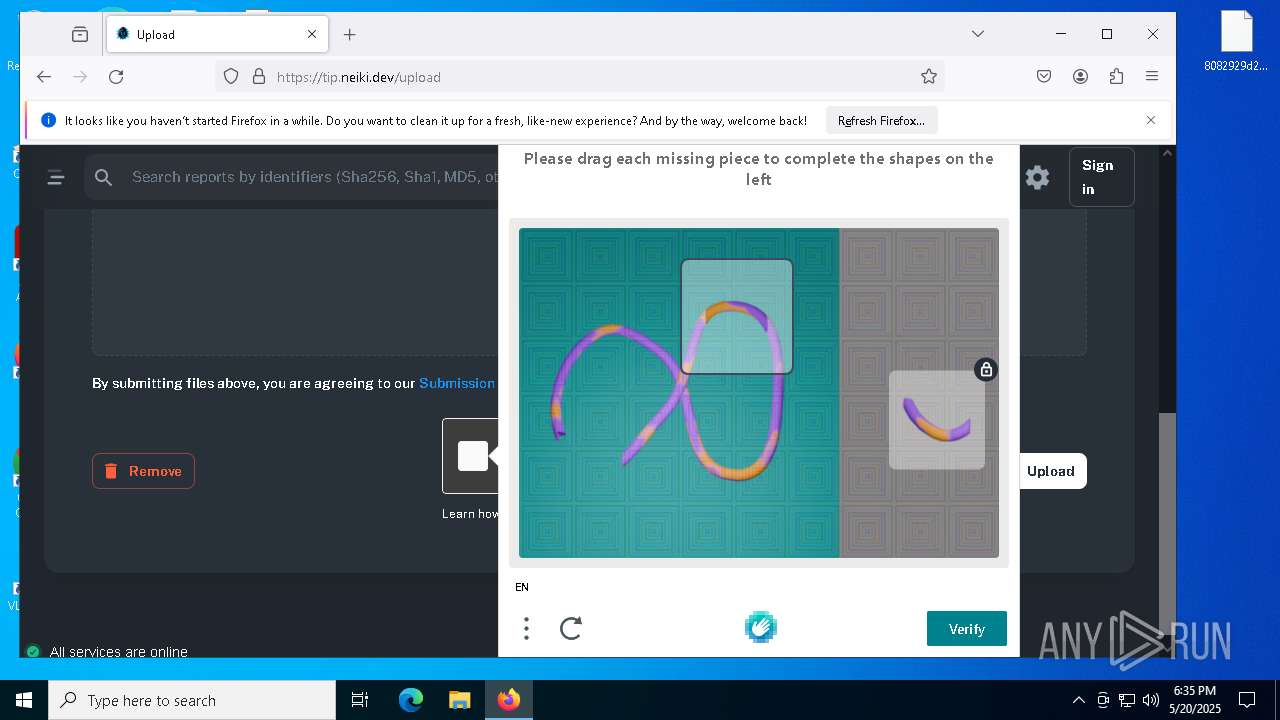
Task: Open the site hamburger sidebar menu
Action: tap(56, 178)
